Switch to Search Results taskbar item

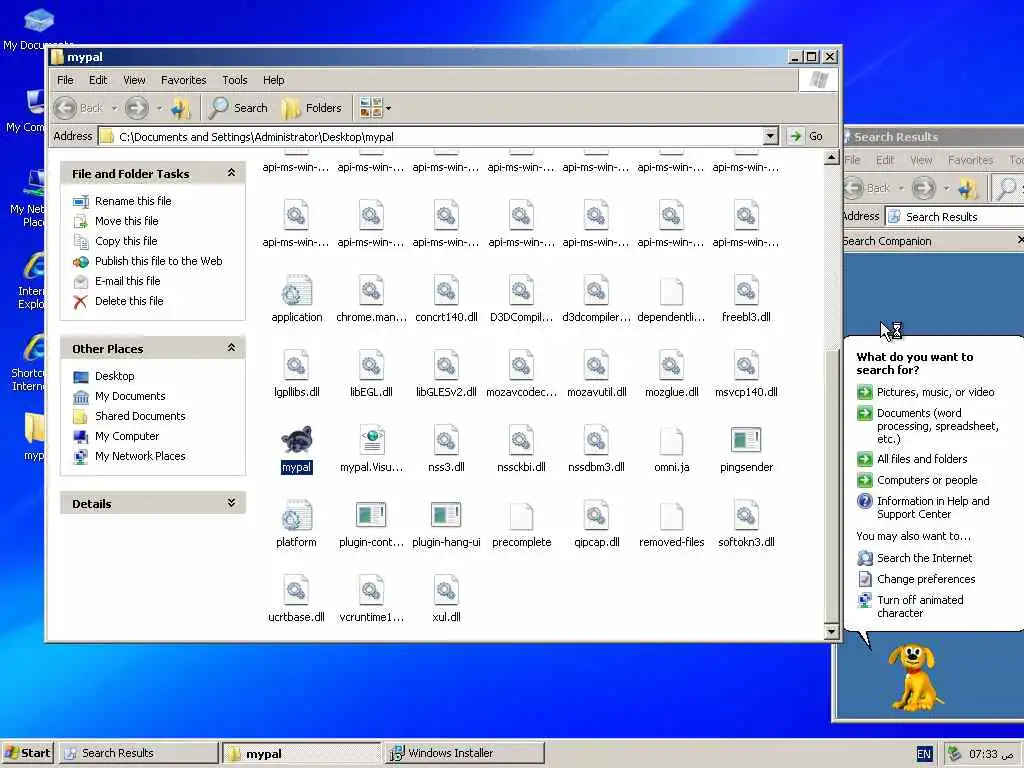point(138,753)
